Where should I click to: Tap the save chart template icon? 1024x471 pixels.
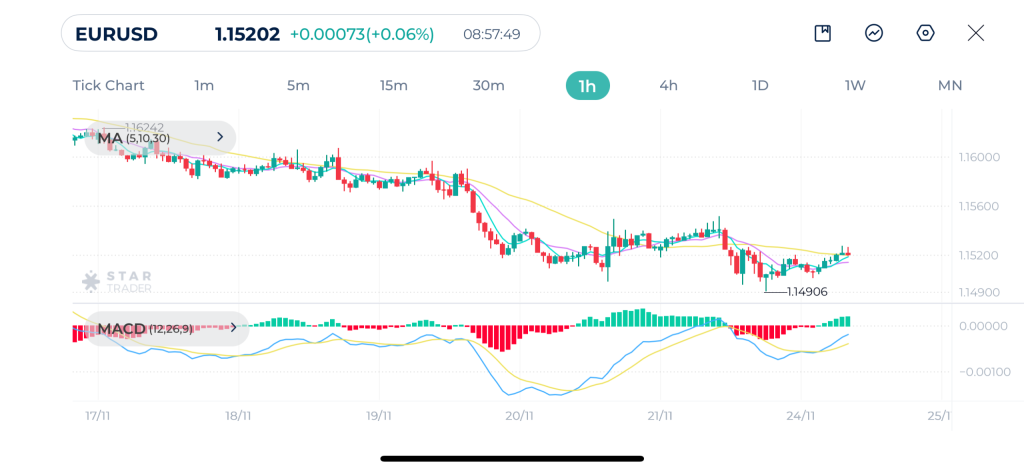[823, 33]
